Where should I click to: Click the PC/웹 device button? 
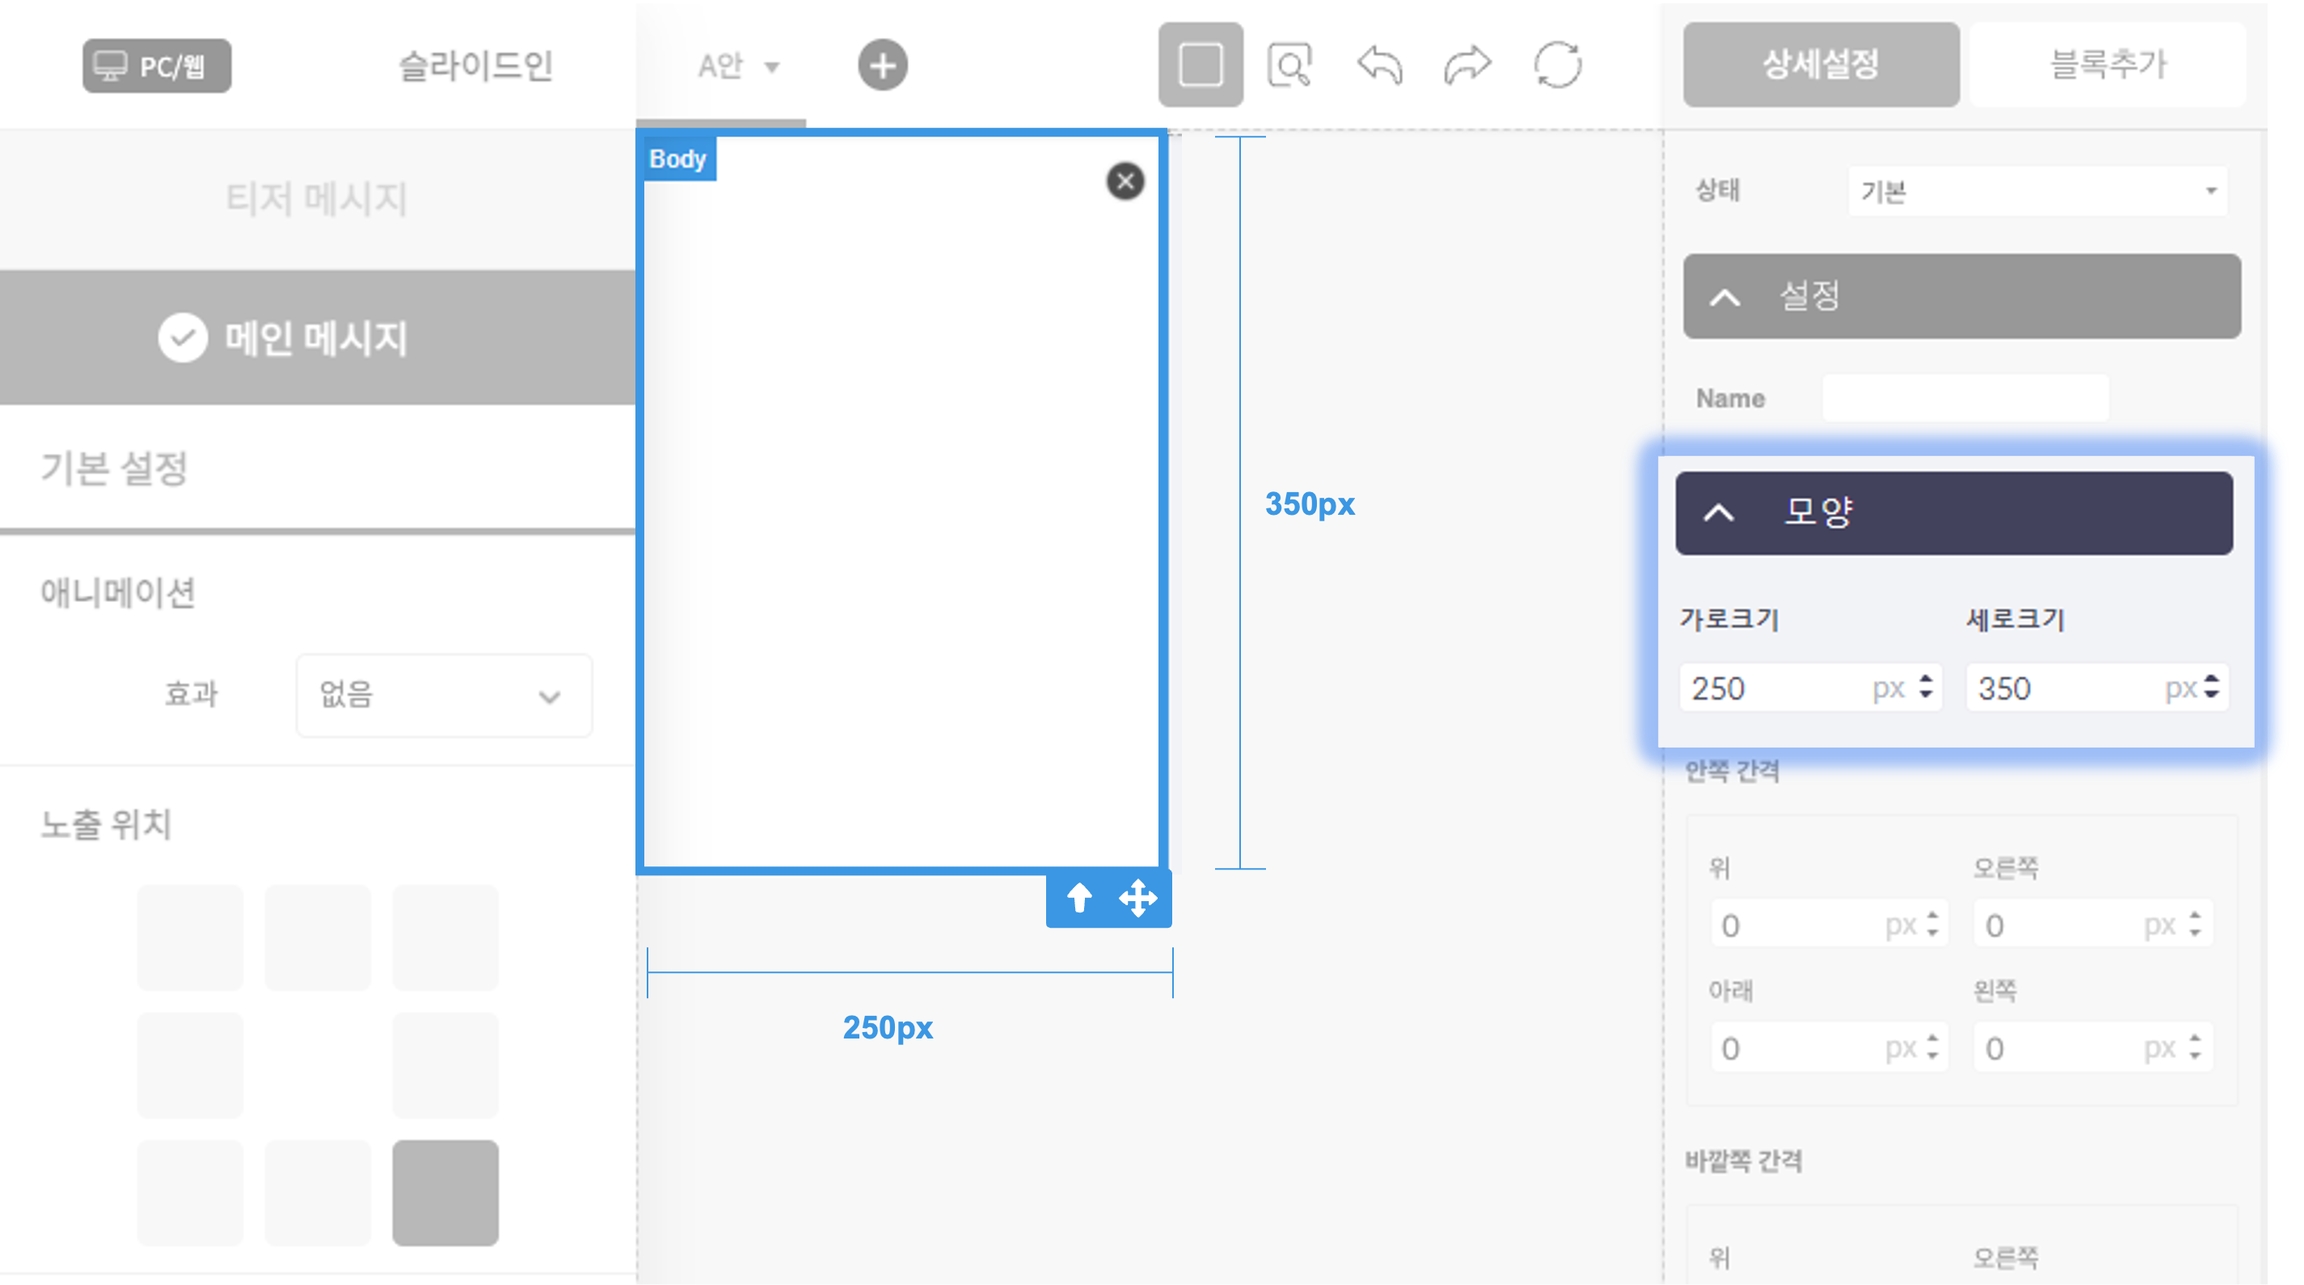tap(157, 66)
